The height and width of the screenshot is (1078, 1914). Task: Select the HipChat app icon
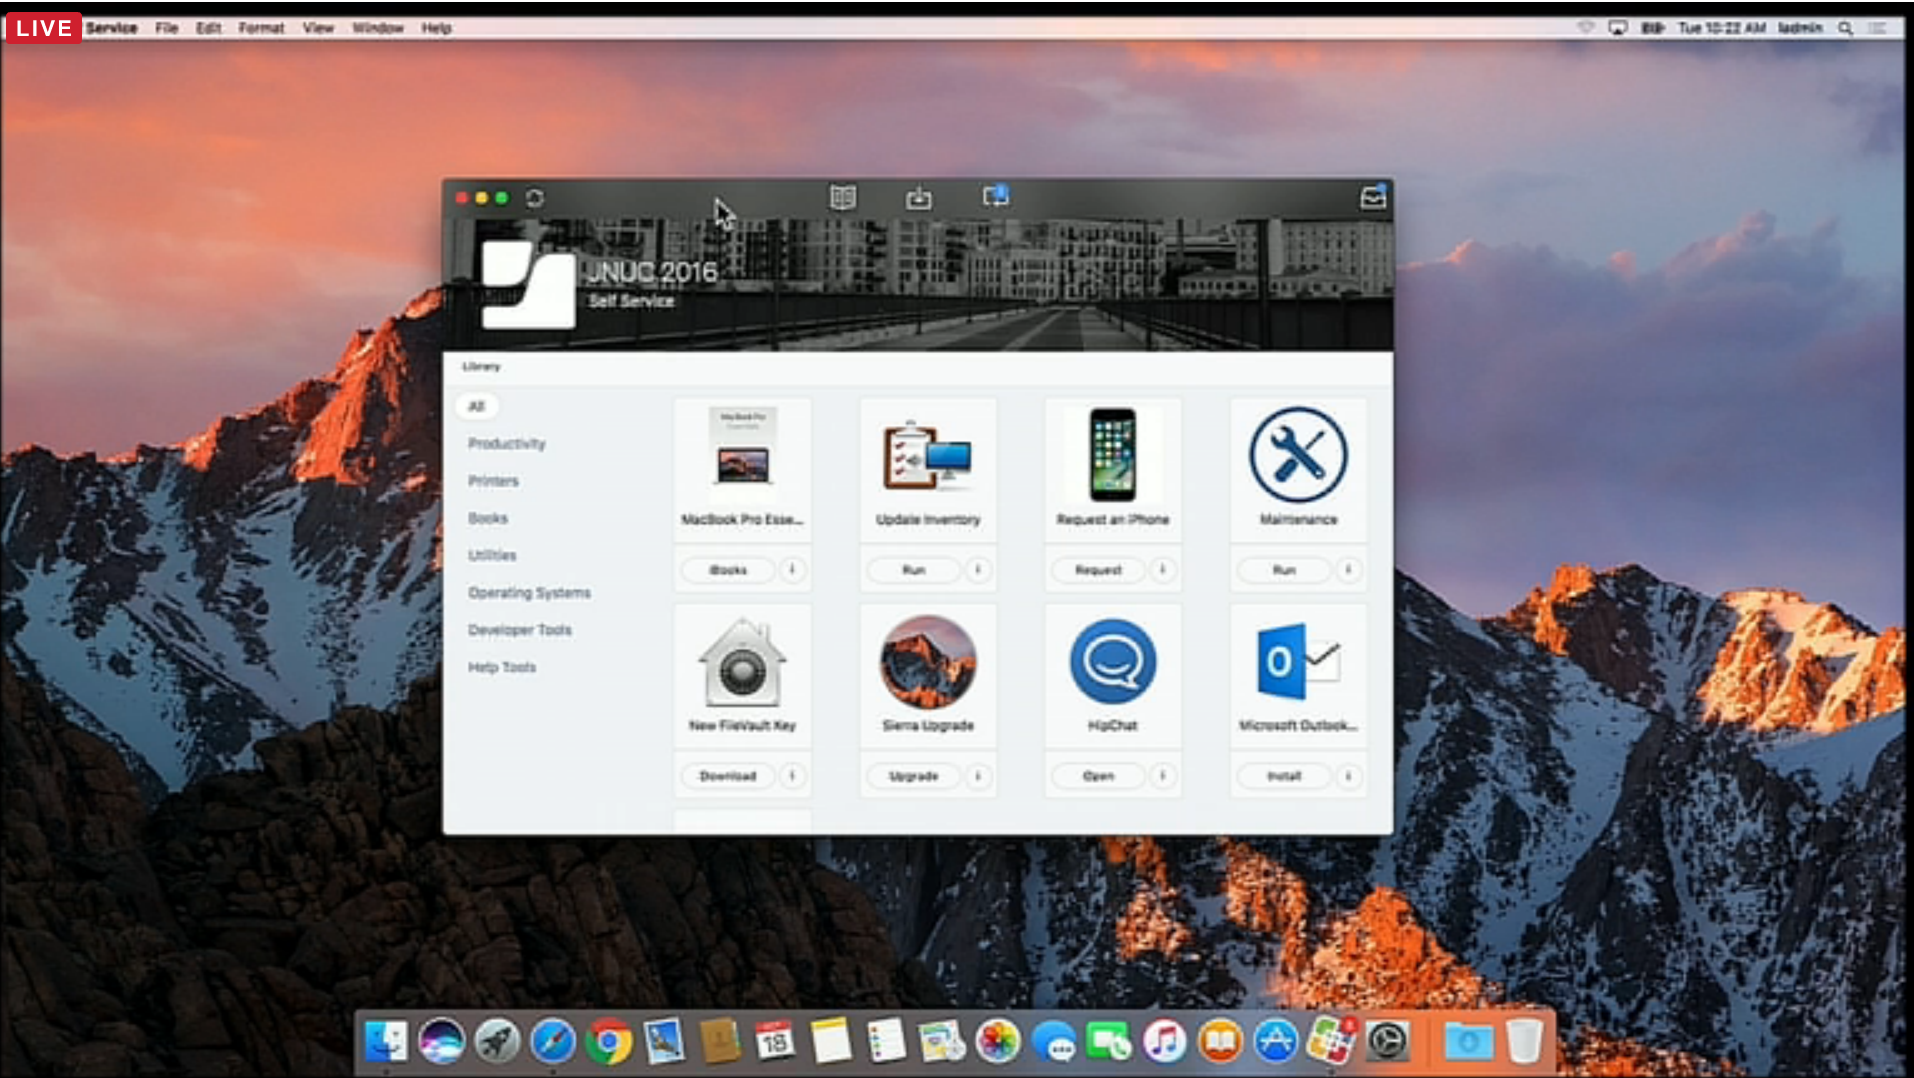coord(1112,662)
